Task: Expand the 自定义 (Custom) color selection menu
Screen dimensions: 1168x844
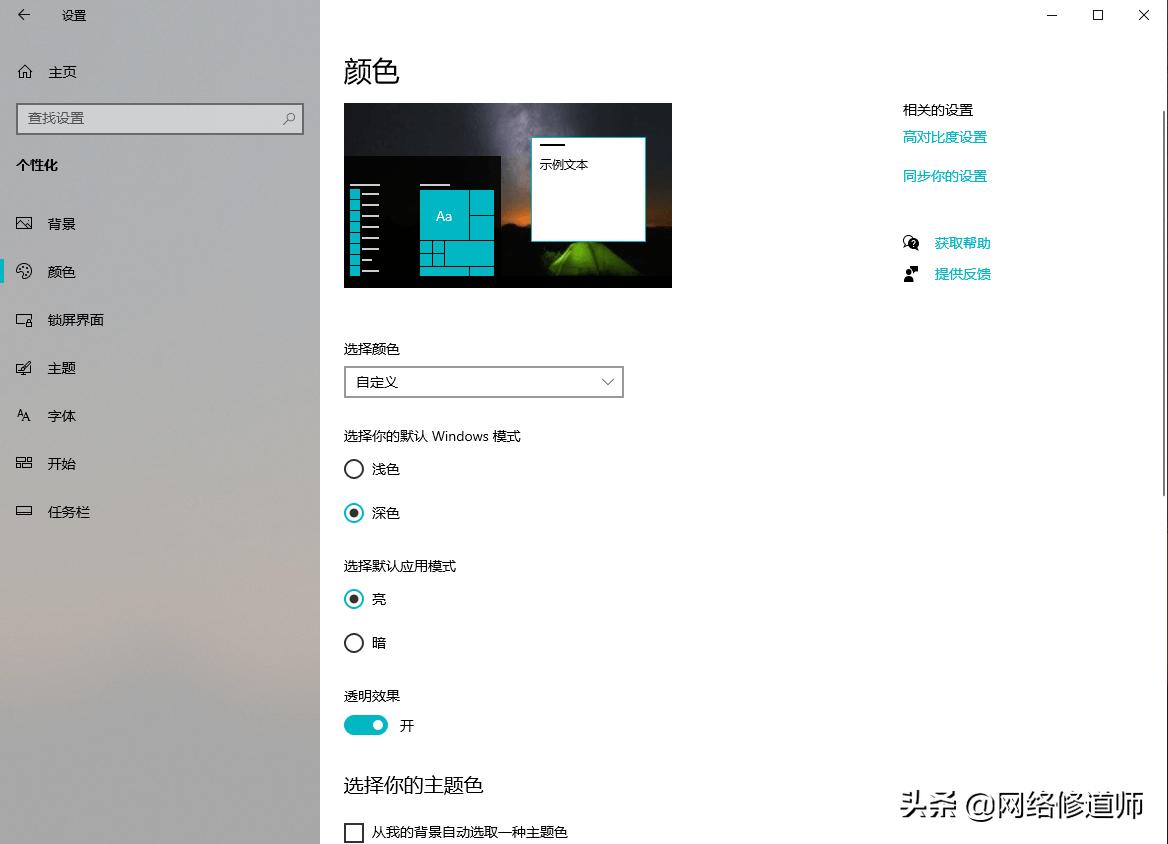Action: [x=483, y=382]
